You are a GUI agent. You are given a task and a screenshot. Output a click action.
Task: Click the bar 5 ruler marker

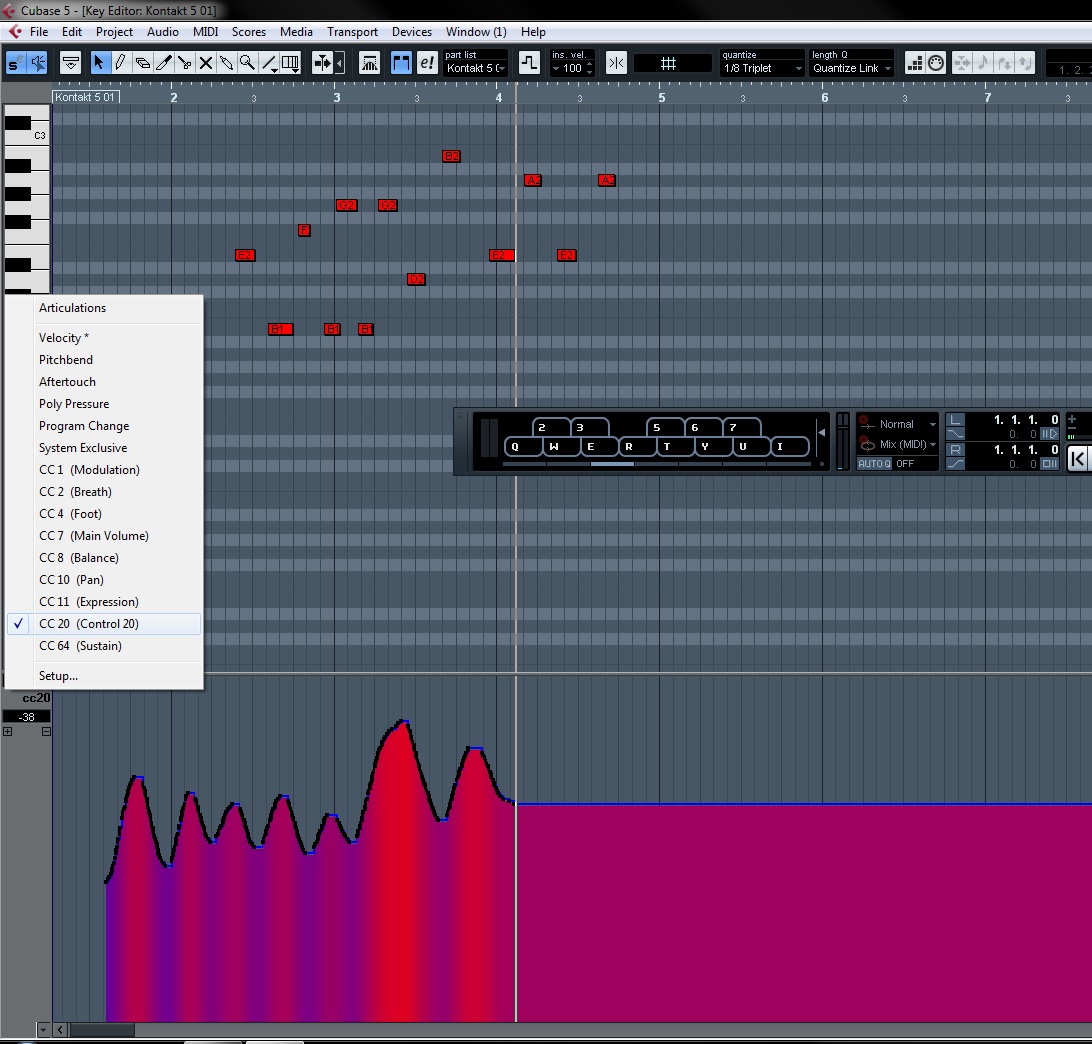(662, 98)
